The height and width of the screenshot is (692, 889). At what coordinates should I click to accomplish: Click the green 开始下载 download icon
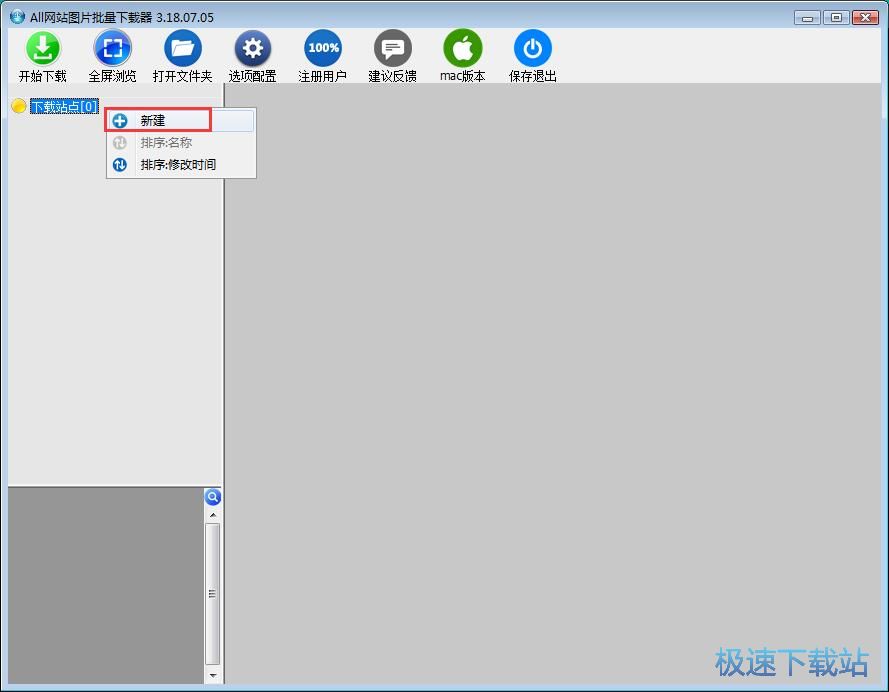click(43, 49)
